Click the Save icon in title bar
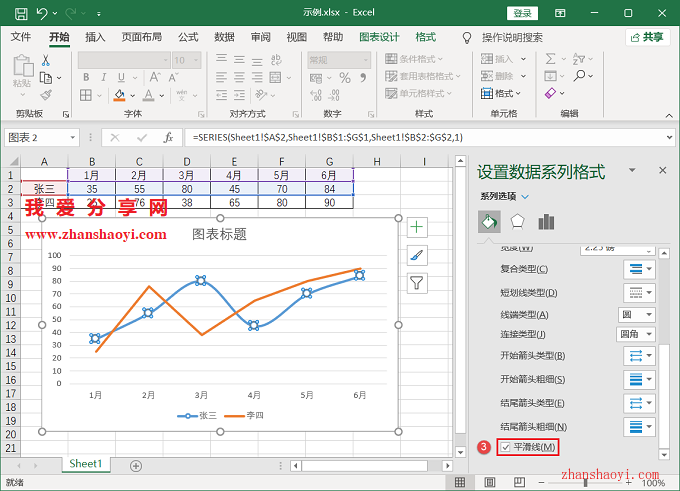The height and width of the screenshot is (491, 680). 21,13
